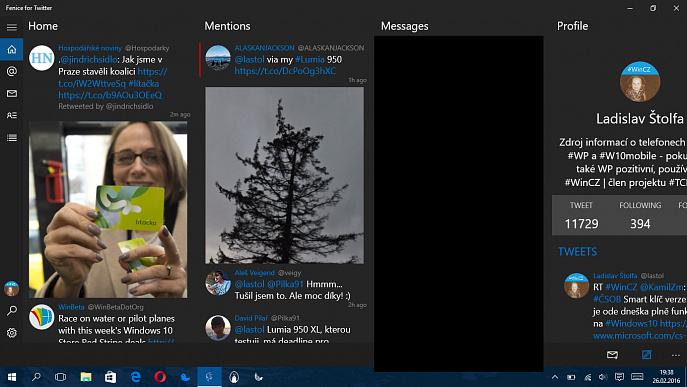Launch Microsoft Edge from taskbar

tap(135, 377)
